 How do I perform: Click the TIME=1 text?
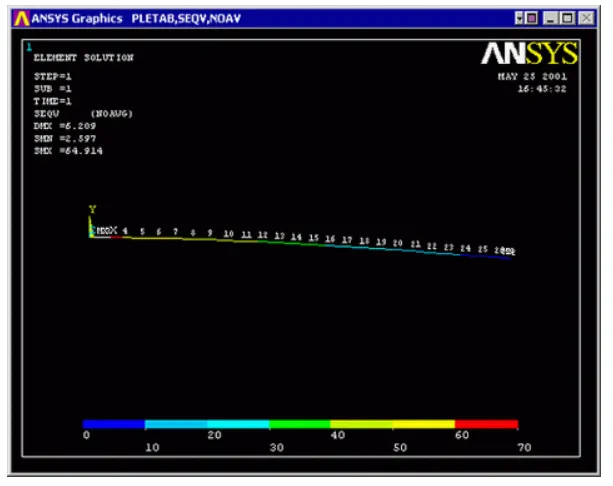[52, 101]
